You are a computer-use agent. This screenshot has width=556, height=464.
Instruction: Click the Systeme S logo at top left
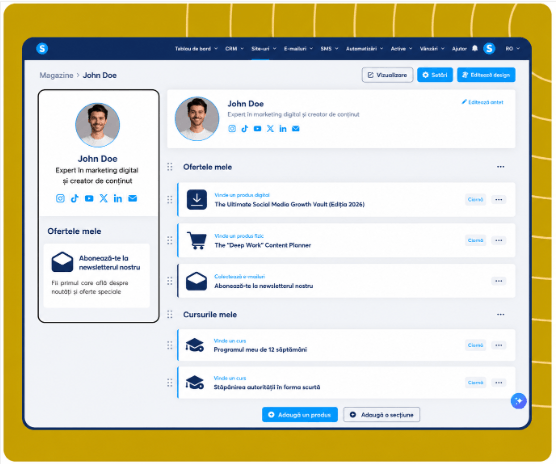[42, 48]
